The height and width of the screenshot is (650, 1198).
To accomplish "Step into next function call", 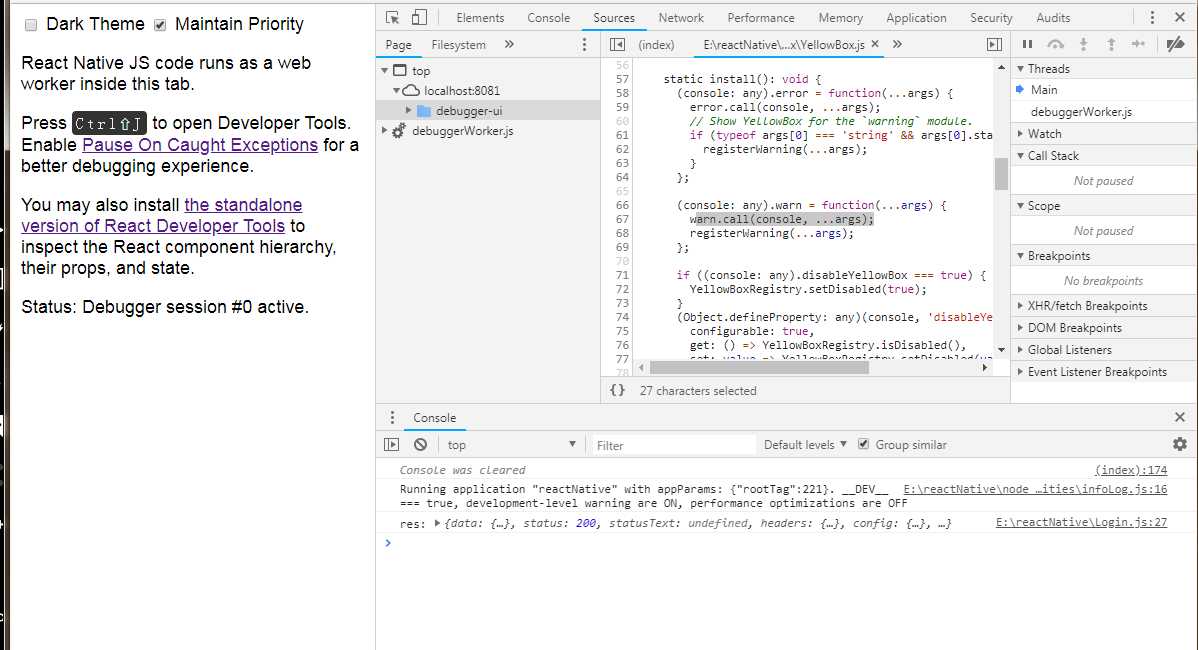I will 1083,44.
